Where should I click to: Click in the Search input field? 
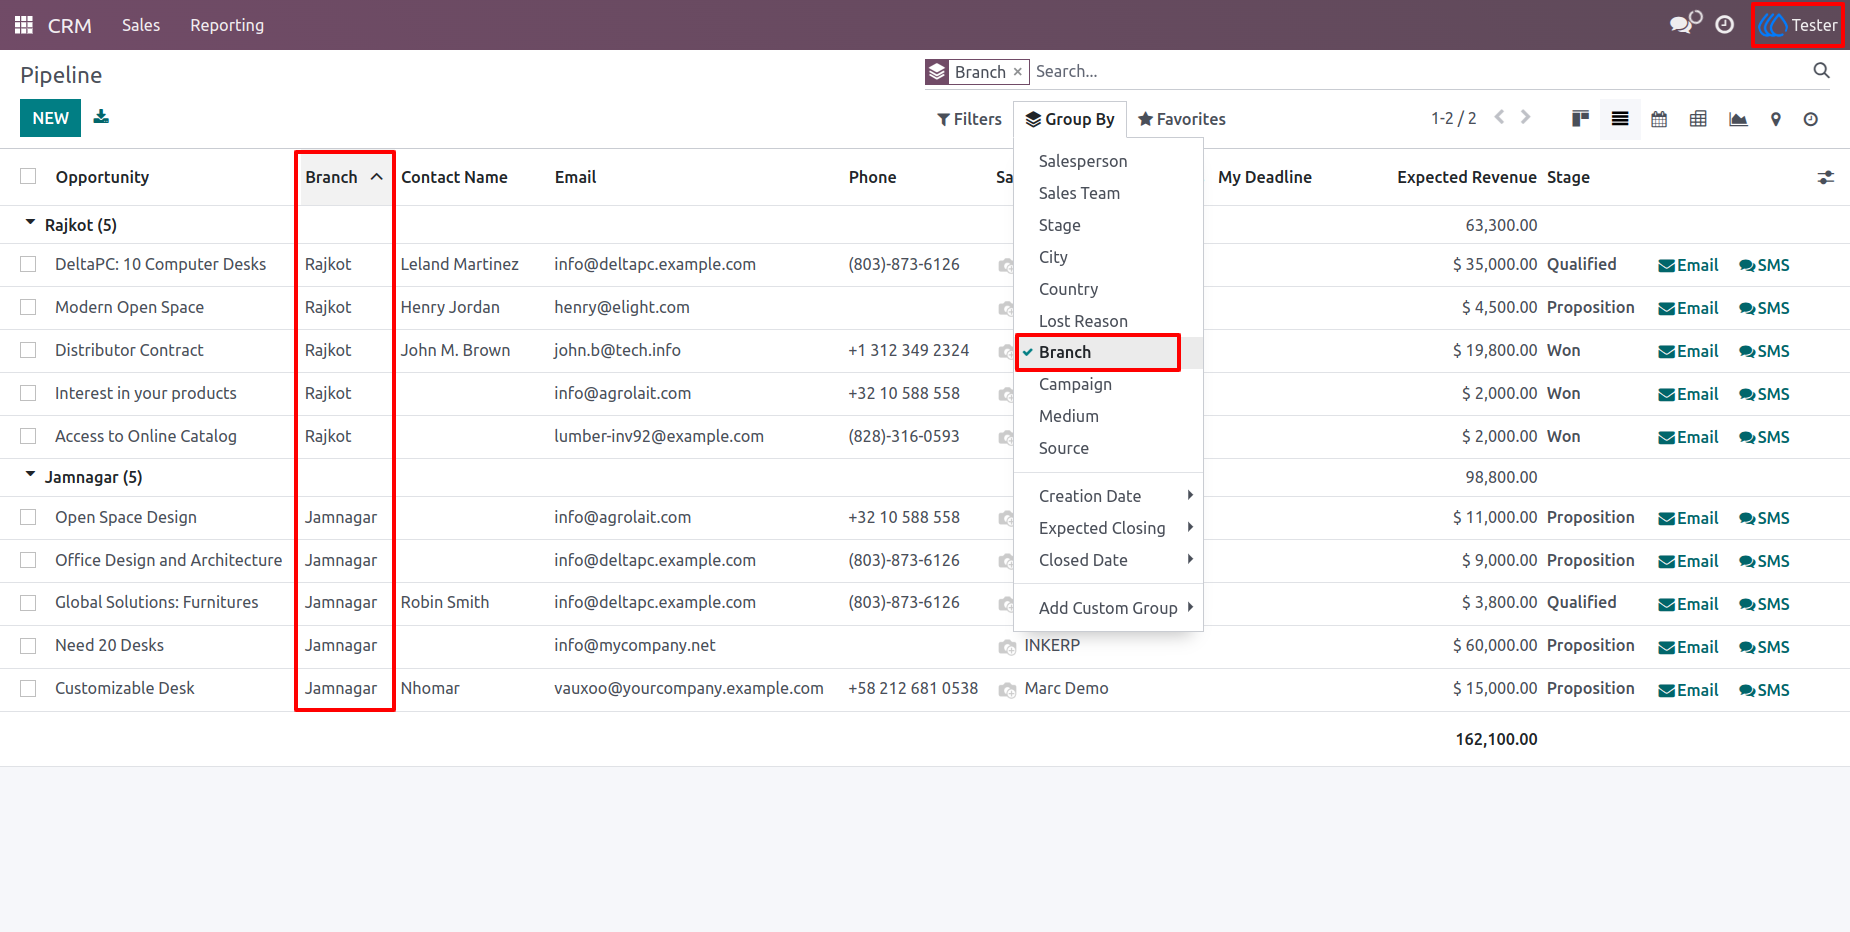click(1420, 71)
